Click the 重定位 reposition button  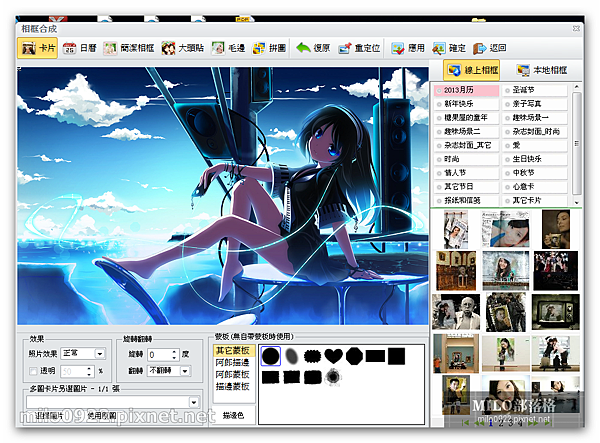(x=359, y=48)
